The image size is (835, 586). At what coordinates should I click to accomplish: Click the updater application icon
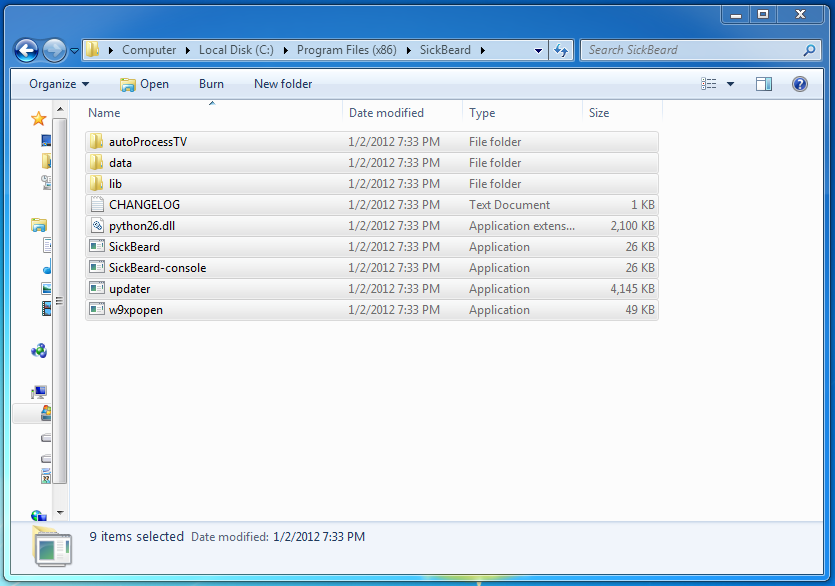(97, 288)
